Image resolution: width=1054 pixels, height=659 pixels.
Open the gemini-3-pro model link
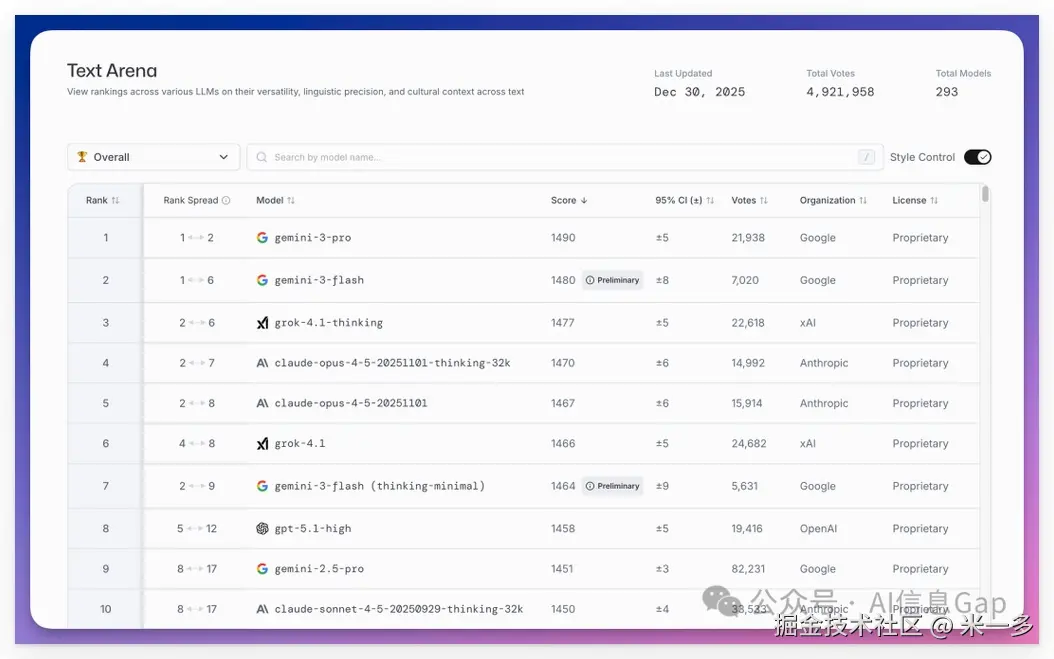(x=313, y=237)
